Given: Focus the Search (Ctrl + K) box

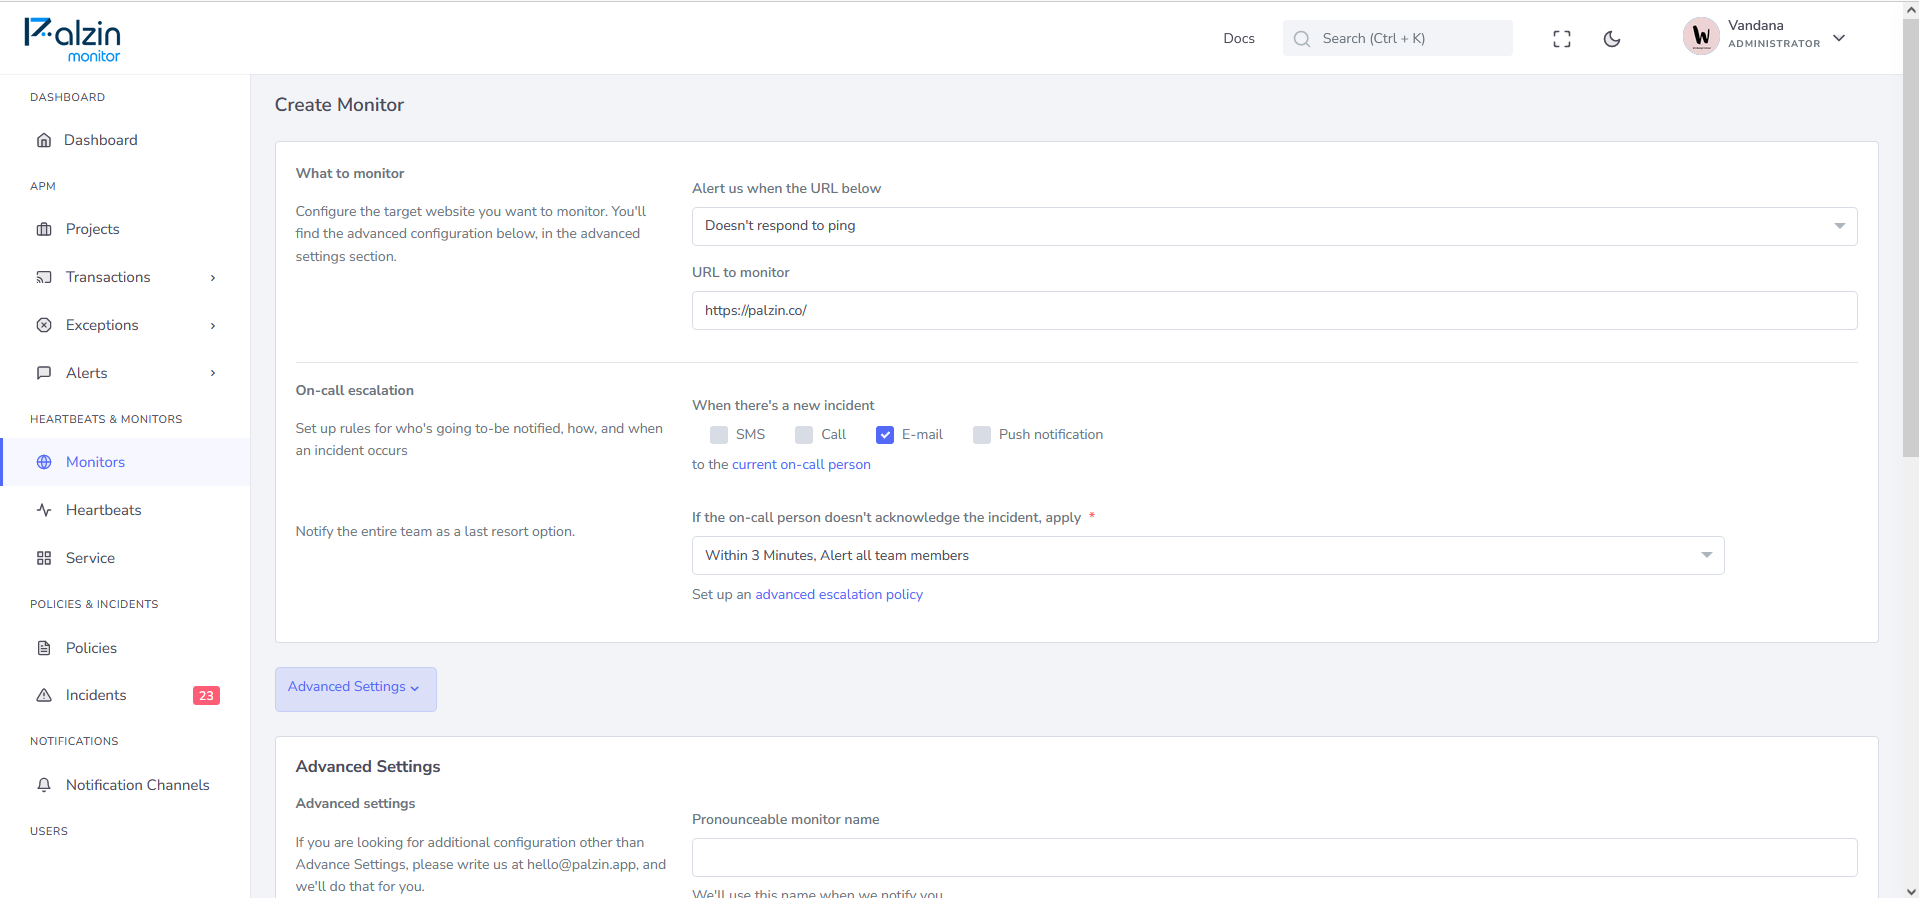Looking at the screenshot, I should pyautogui.click(x=1397, y=38).
